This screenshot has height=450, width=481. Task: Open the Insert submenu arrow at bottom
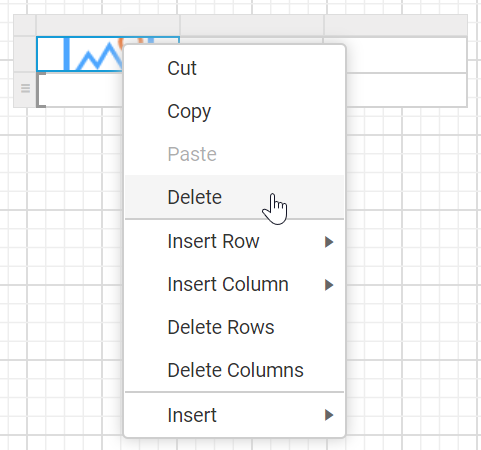coord(329,415)
